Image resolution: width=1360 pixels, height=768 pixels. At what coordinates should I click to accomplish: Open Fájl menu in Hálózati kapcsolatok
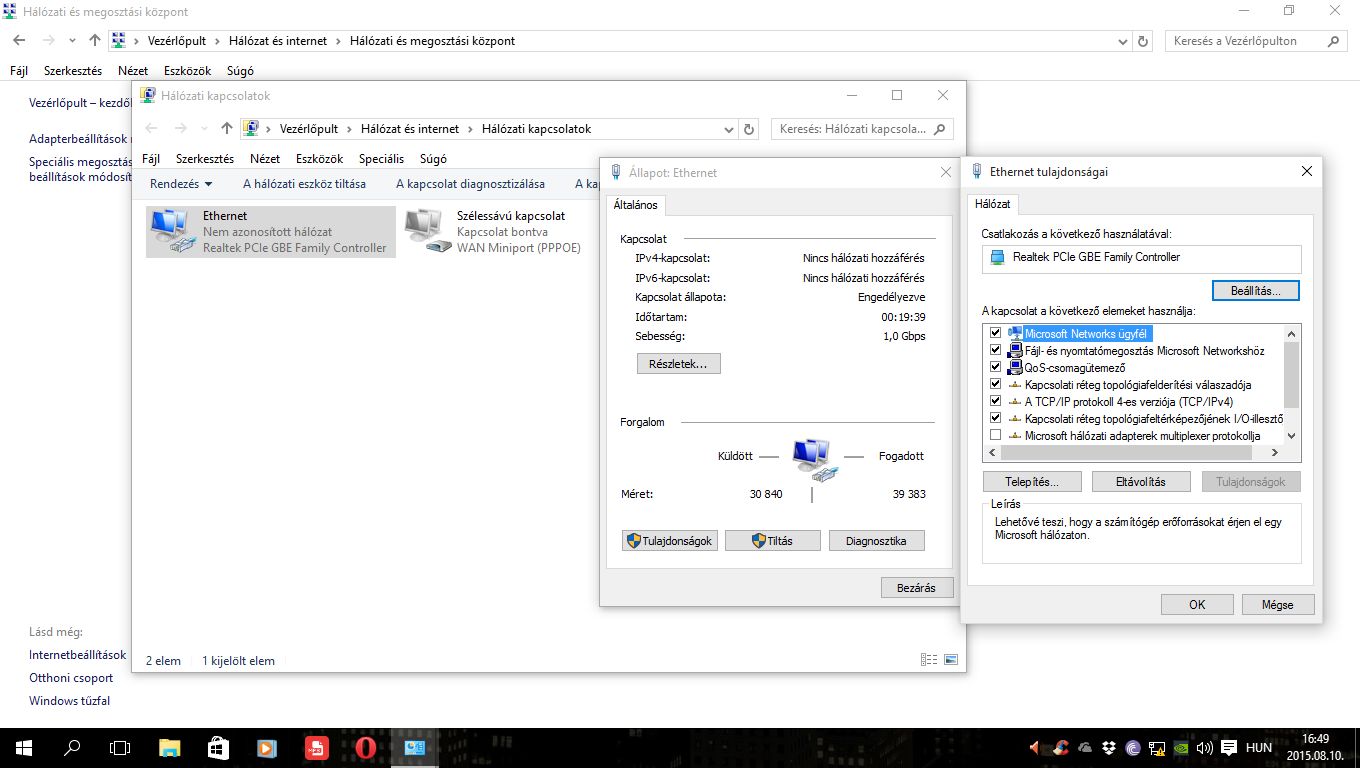coord(151,159)
